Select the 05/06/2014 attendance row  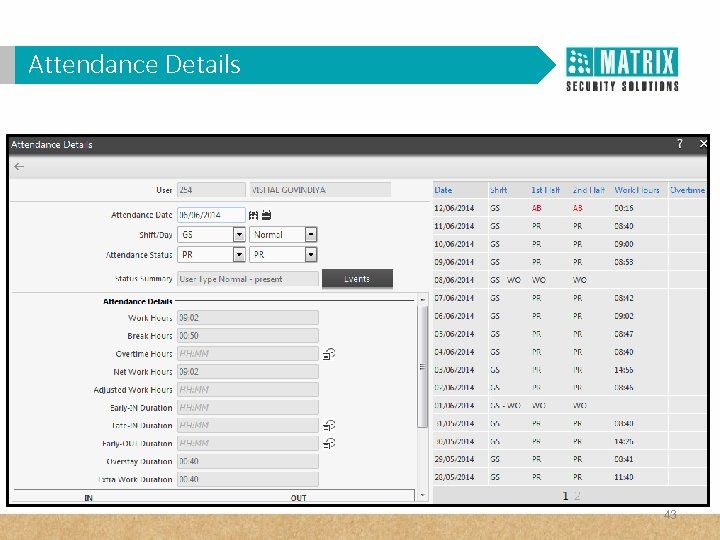(570, 334)
